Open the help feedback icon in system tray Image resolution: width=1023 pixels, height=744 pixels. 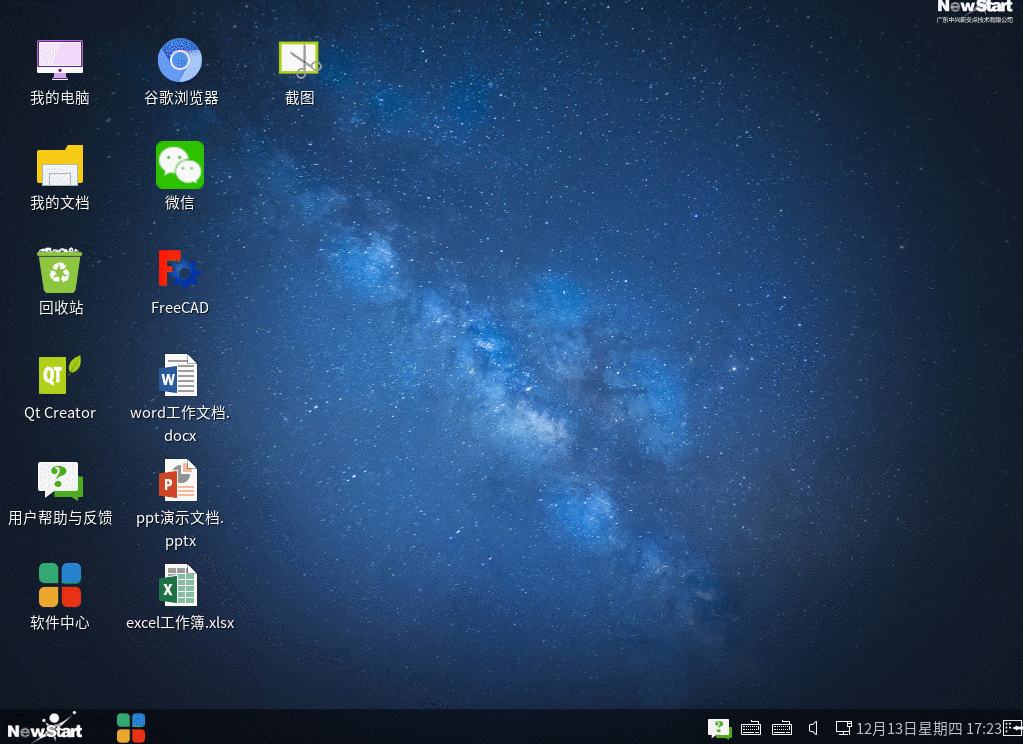click(x=719, y=728)
